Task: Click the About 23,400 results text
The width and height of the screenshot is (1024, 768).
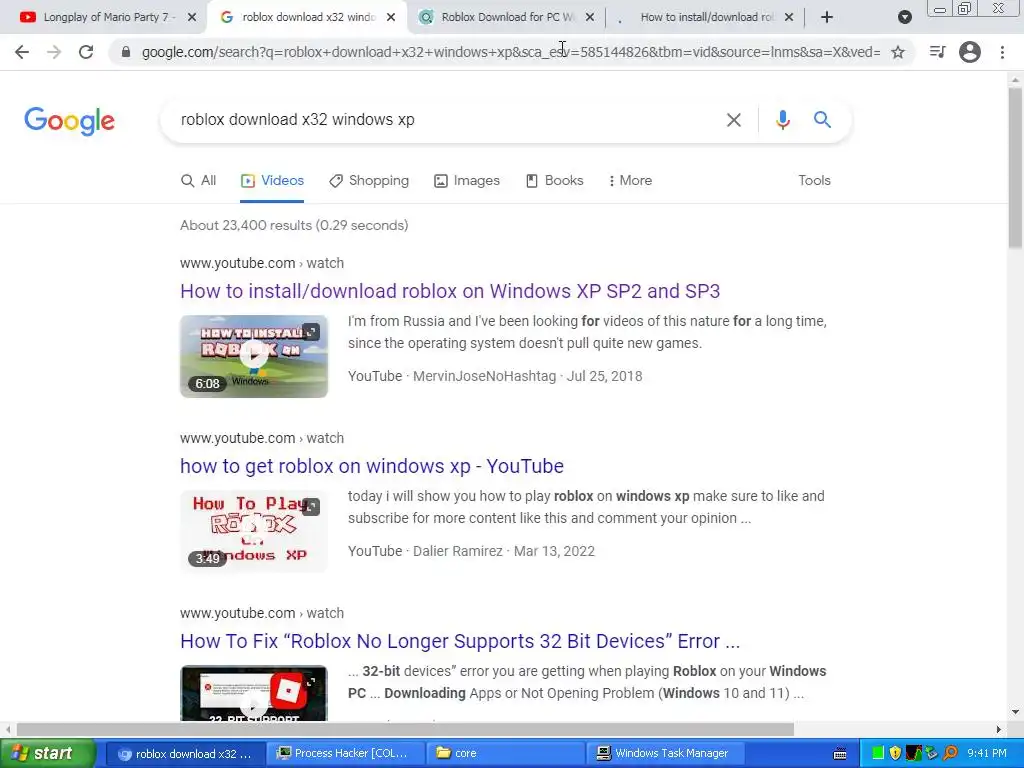Action: tap(294, 225)
